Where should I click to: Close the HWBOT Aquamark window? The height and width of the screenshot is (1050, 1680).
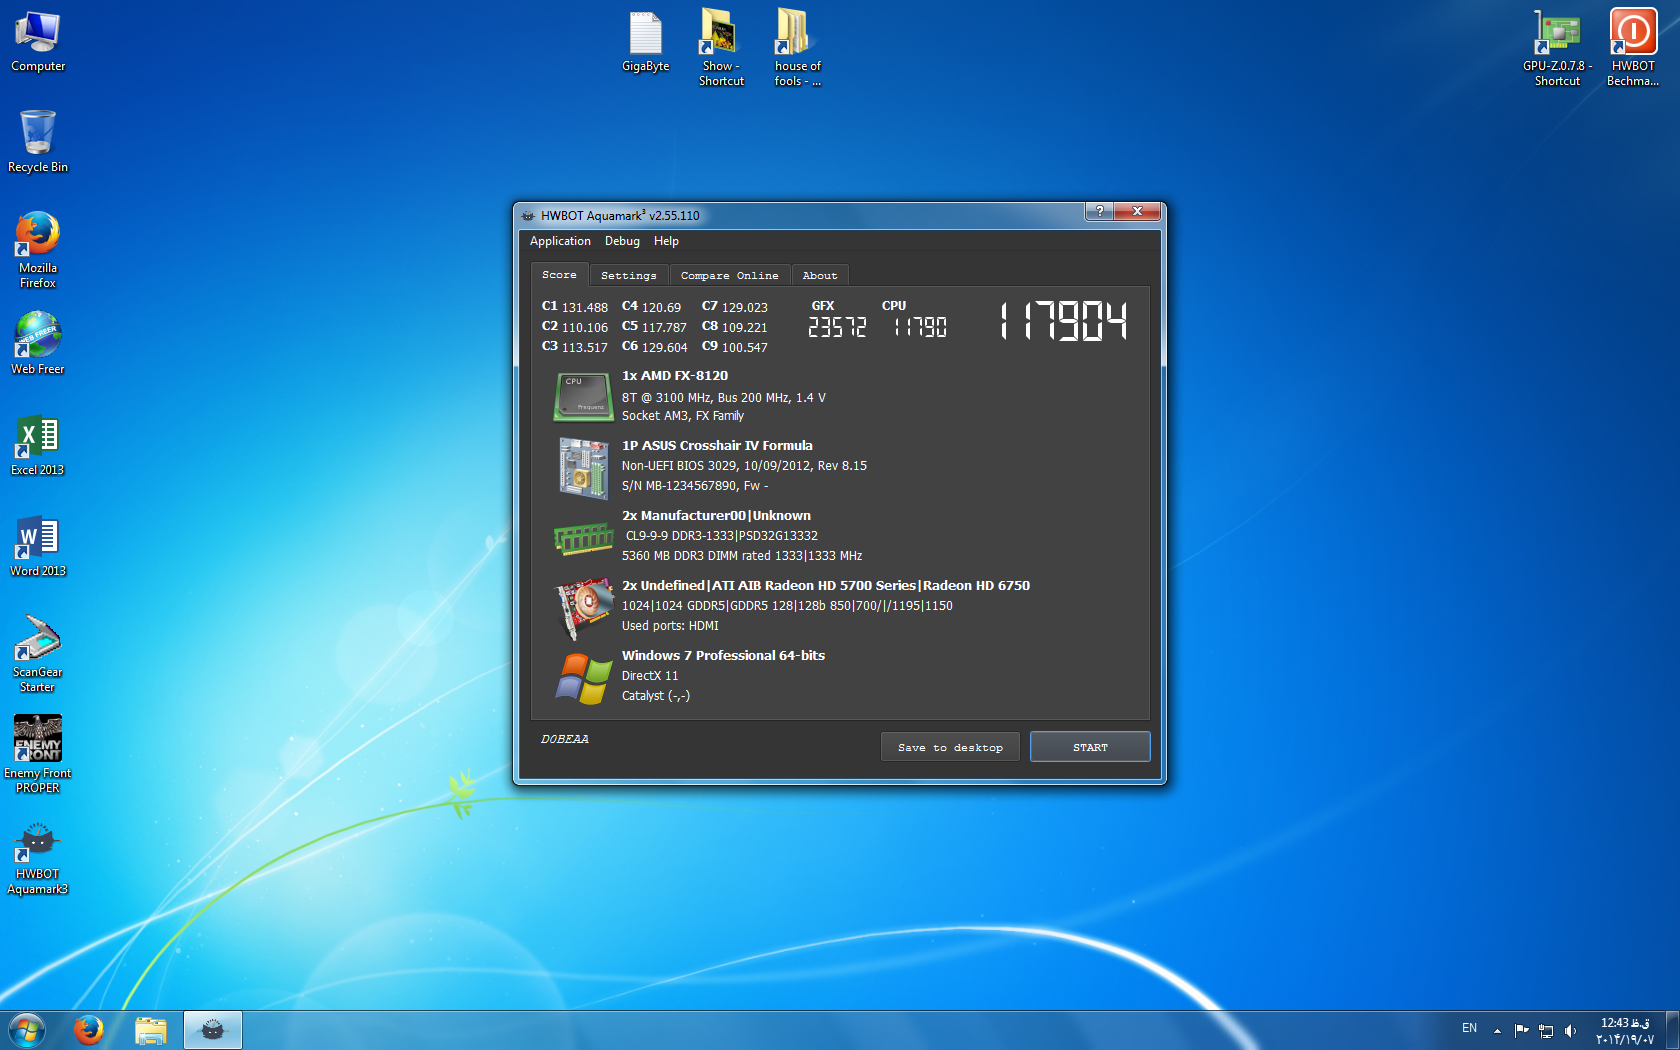(x=1137, y=211)
